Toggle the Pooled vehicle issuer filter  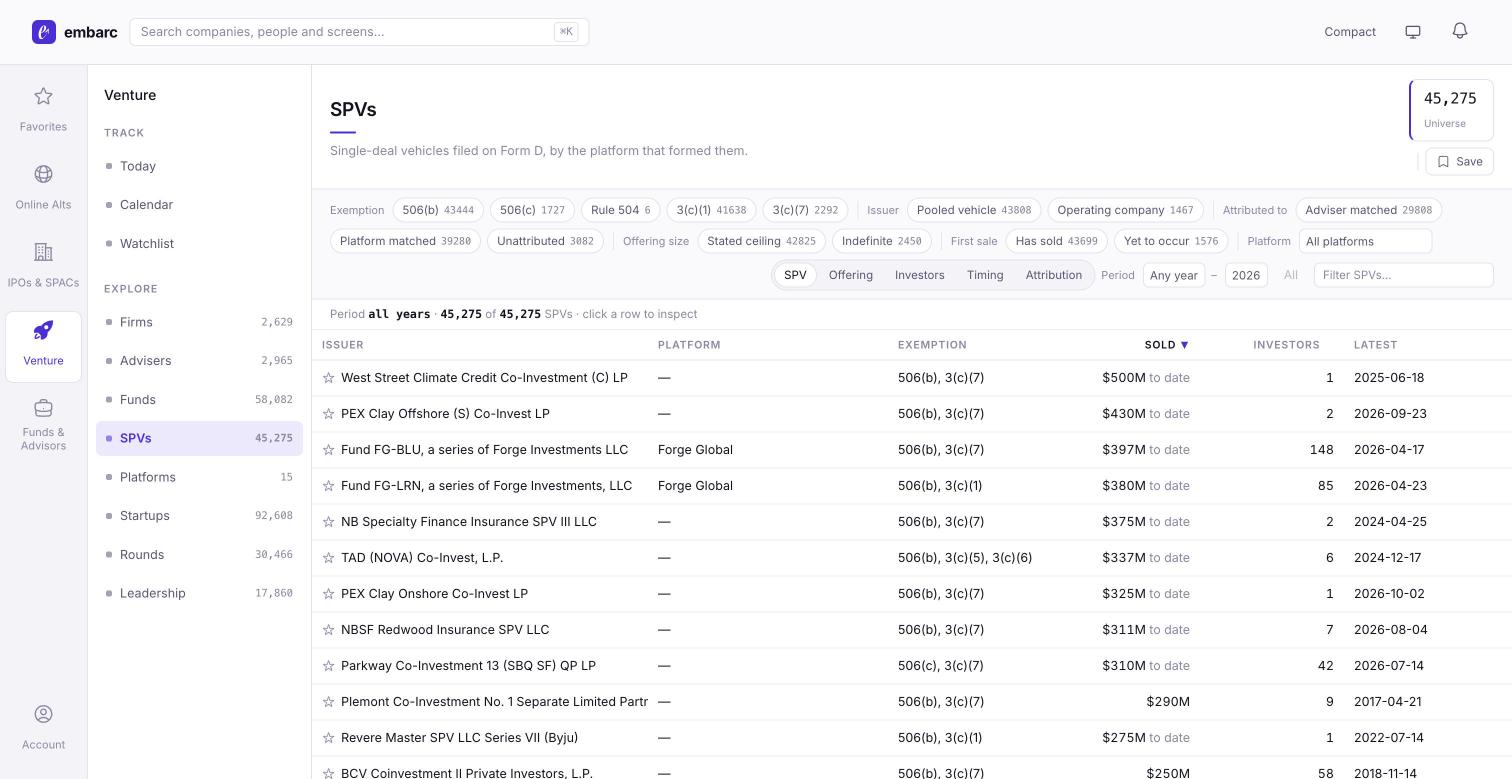[x=974, y=210]
